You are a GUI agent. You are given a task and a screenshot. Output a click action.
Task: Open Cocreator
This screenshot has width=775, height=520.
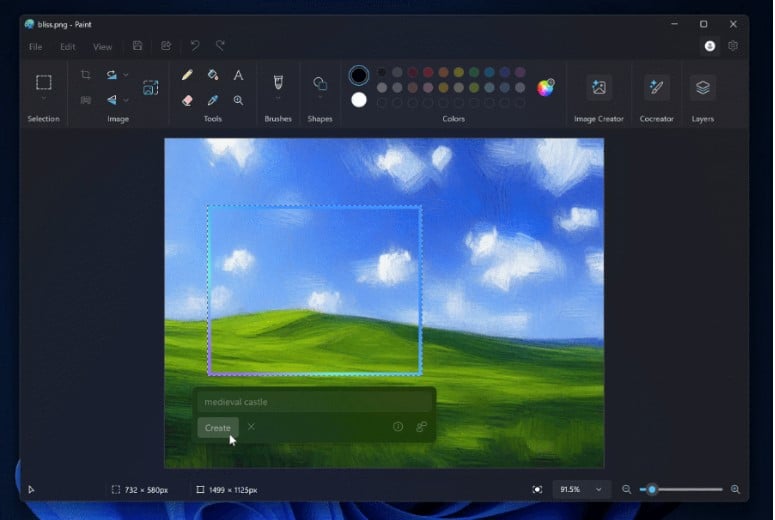pos(656,87)
